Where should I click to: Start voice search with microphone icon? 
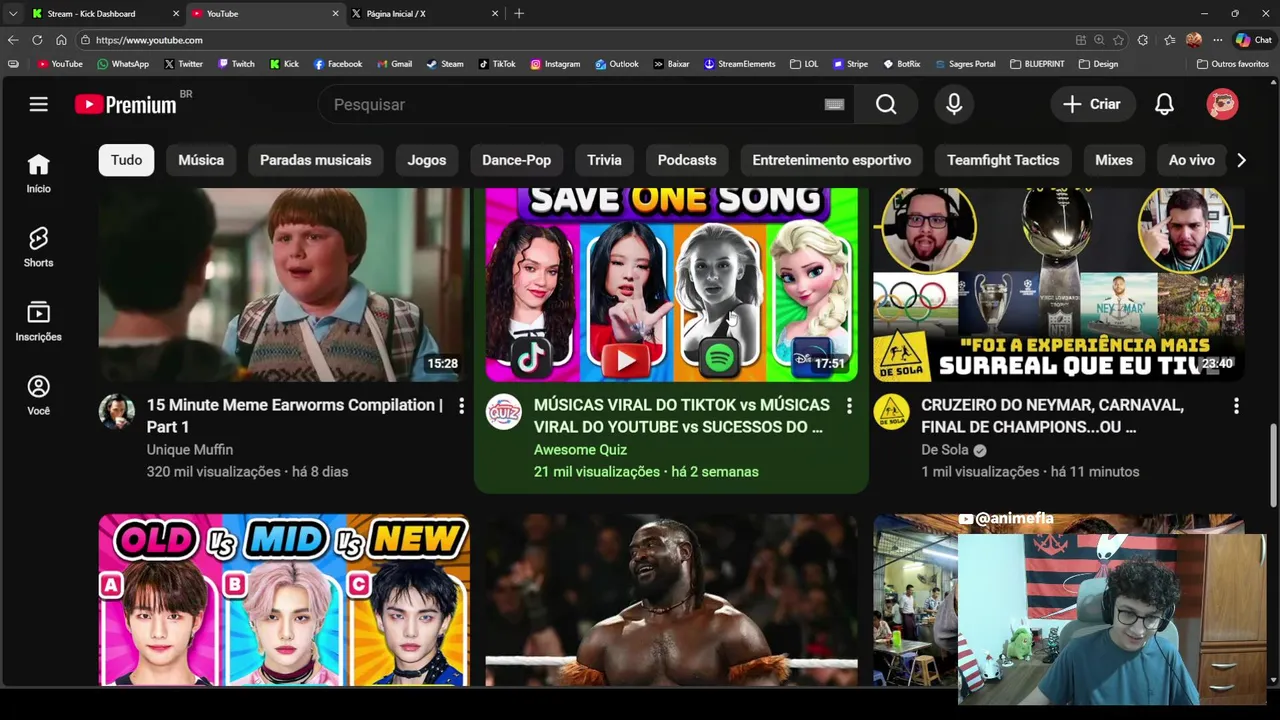954,104
